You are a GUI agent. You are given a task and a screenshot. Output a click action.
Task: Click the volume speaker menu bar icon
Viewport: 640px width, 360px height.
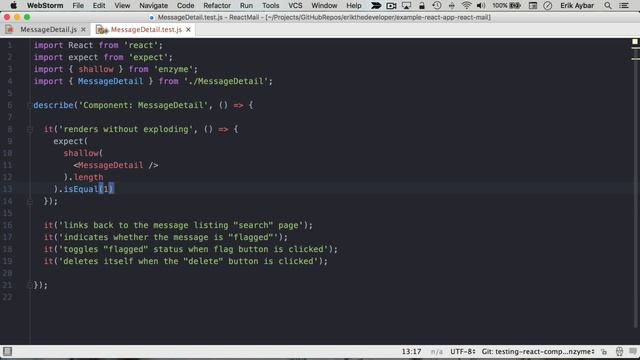(x=481, y=6)
